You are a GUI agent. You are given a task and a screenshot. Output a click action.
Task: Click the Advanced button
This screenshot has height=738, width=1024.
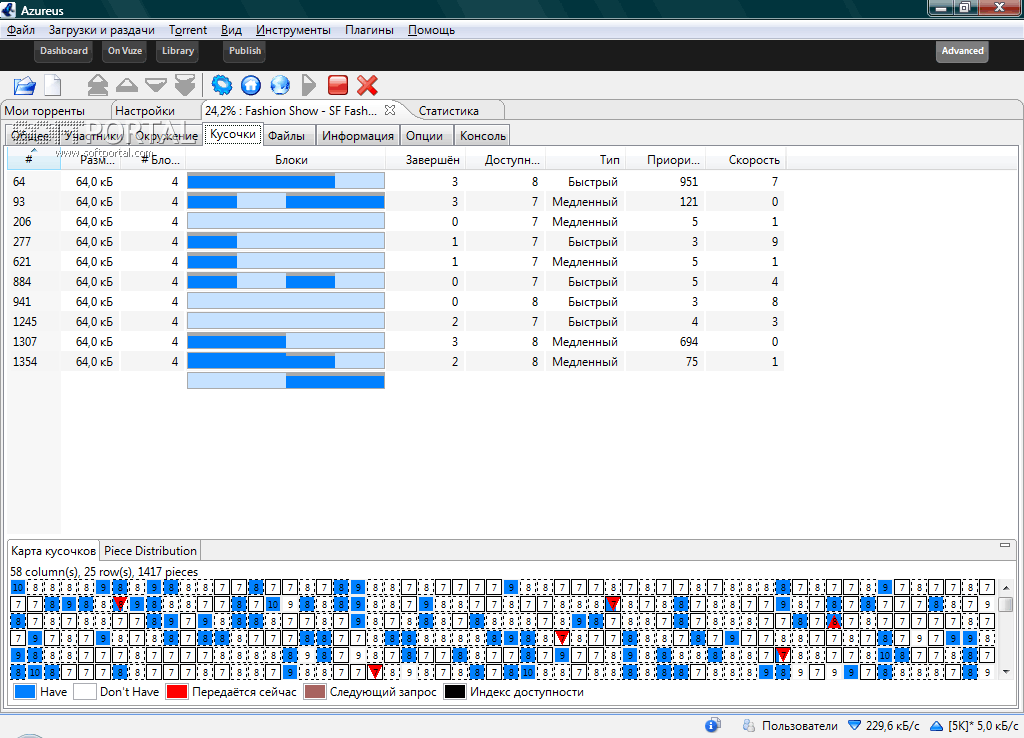click(x=963, y=51)
